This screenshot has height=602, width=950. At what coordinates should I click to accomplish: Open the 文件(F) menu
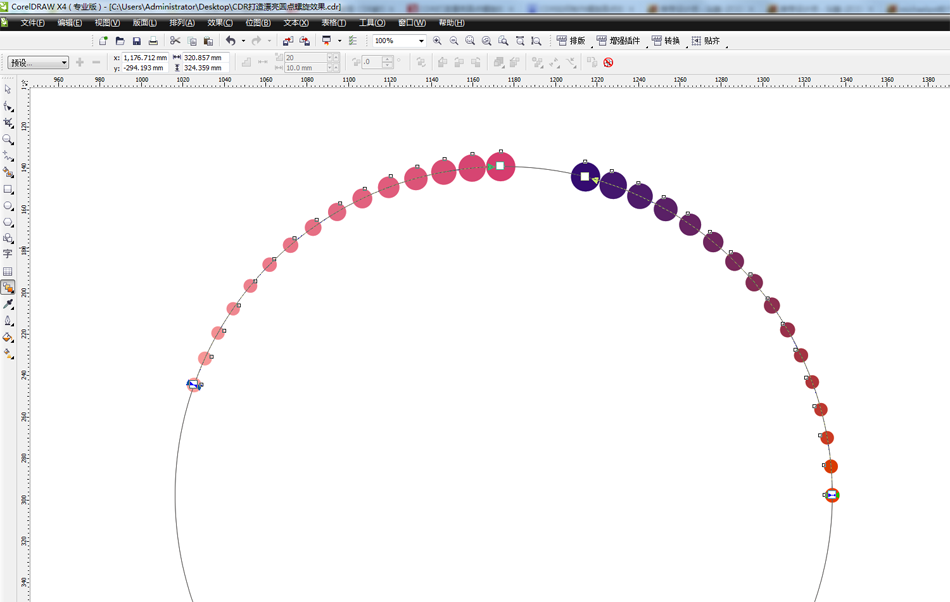[x=32, y=22]
